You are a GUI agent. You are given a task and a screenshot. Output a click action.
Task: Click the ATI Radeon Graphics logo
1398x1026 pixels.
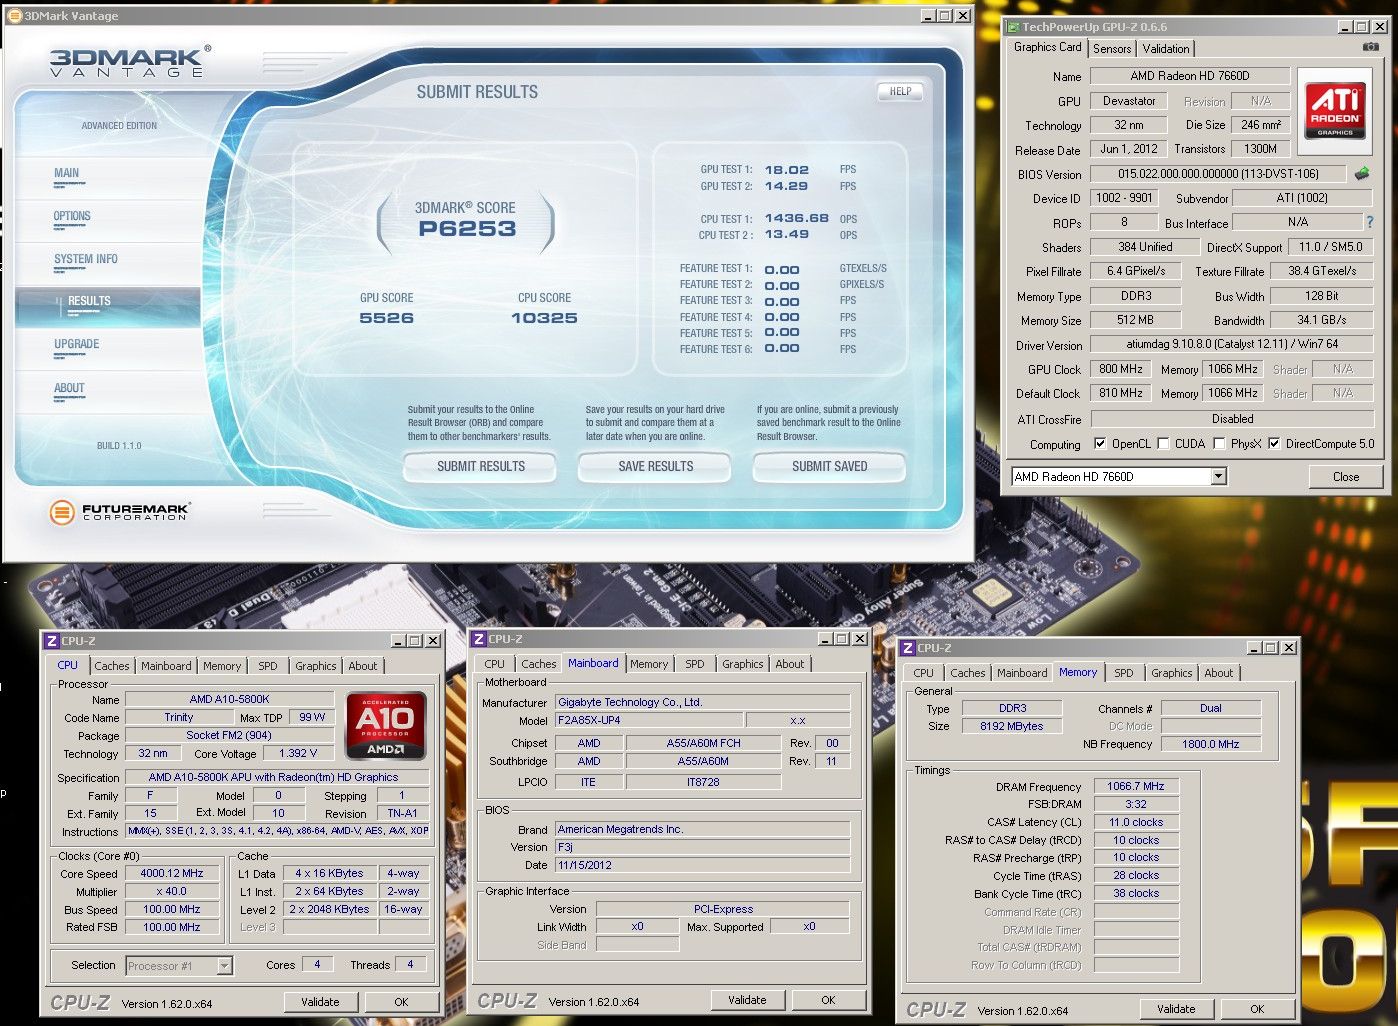pyautogui.click(x=1334, y=109)
